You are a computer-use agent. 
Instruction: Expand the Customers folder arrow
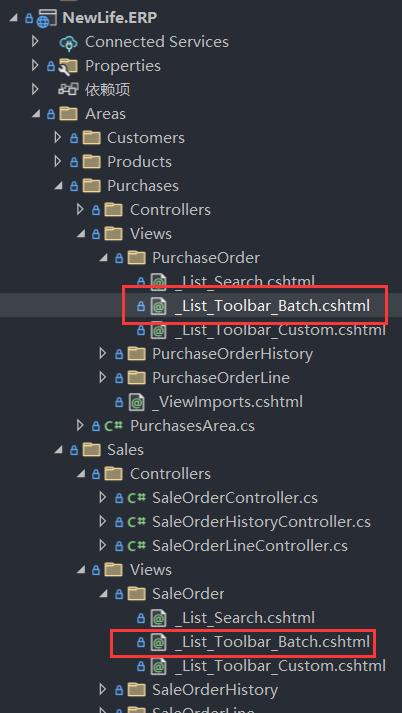(57, 138)
